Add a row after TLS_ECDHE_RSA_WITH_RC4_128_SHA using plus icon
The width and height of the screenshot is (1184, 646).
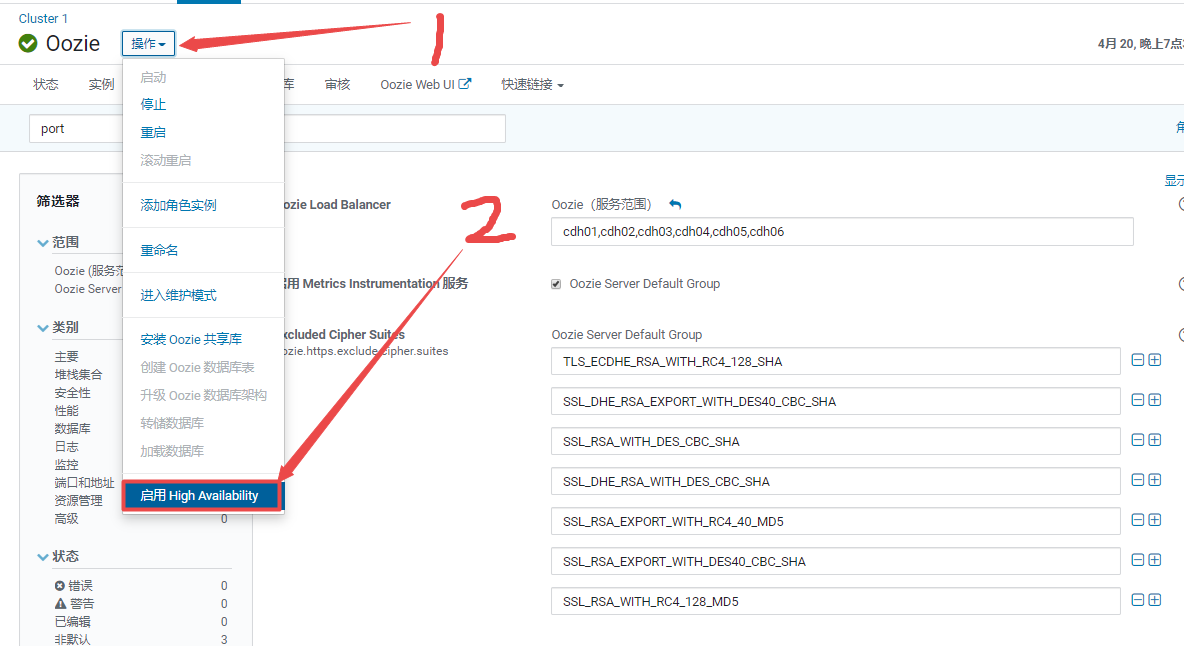click(x=1155, y=360)
